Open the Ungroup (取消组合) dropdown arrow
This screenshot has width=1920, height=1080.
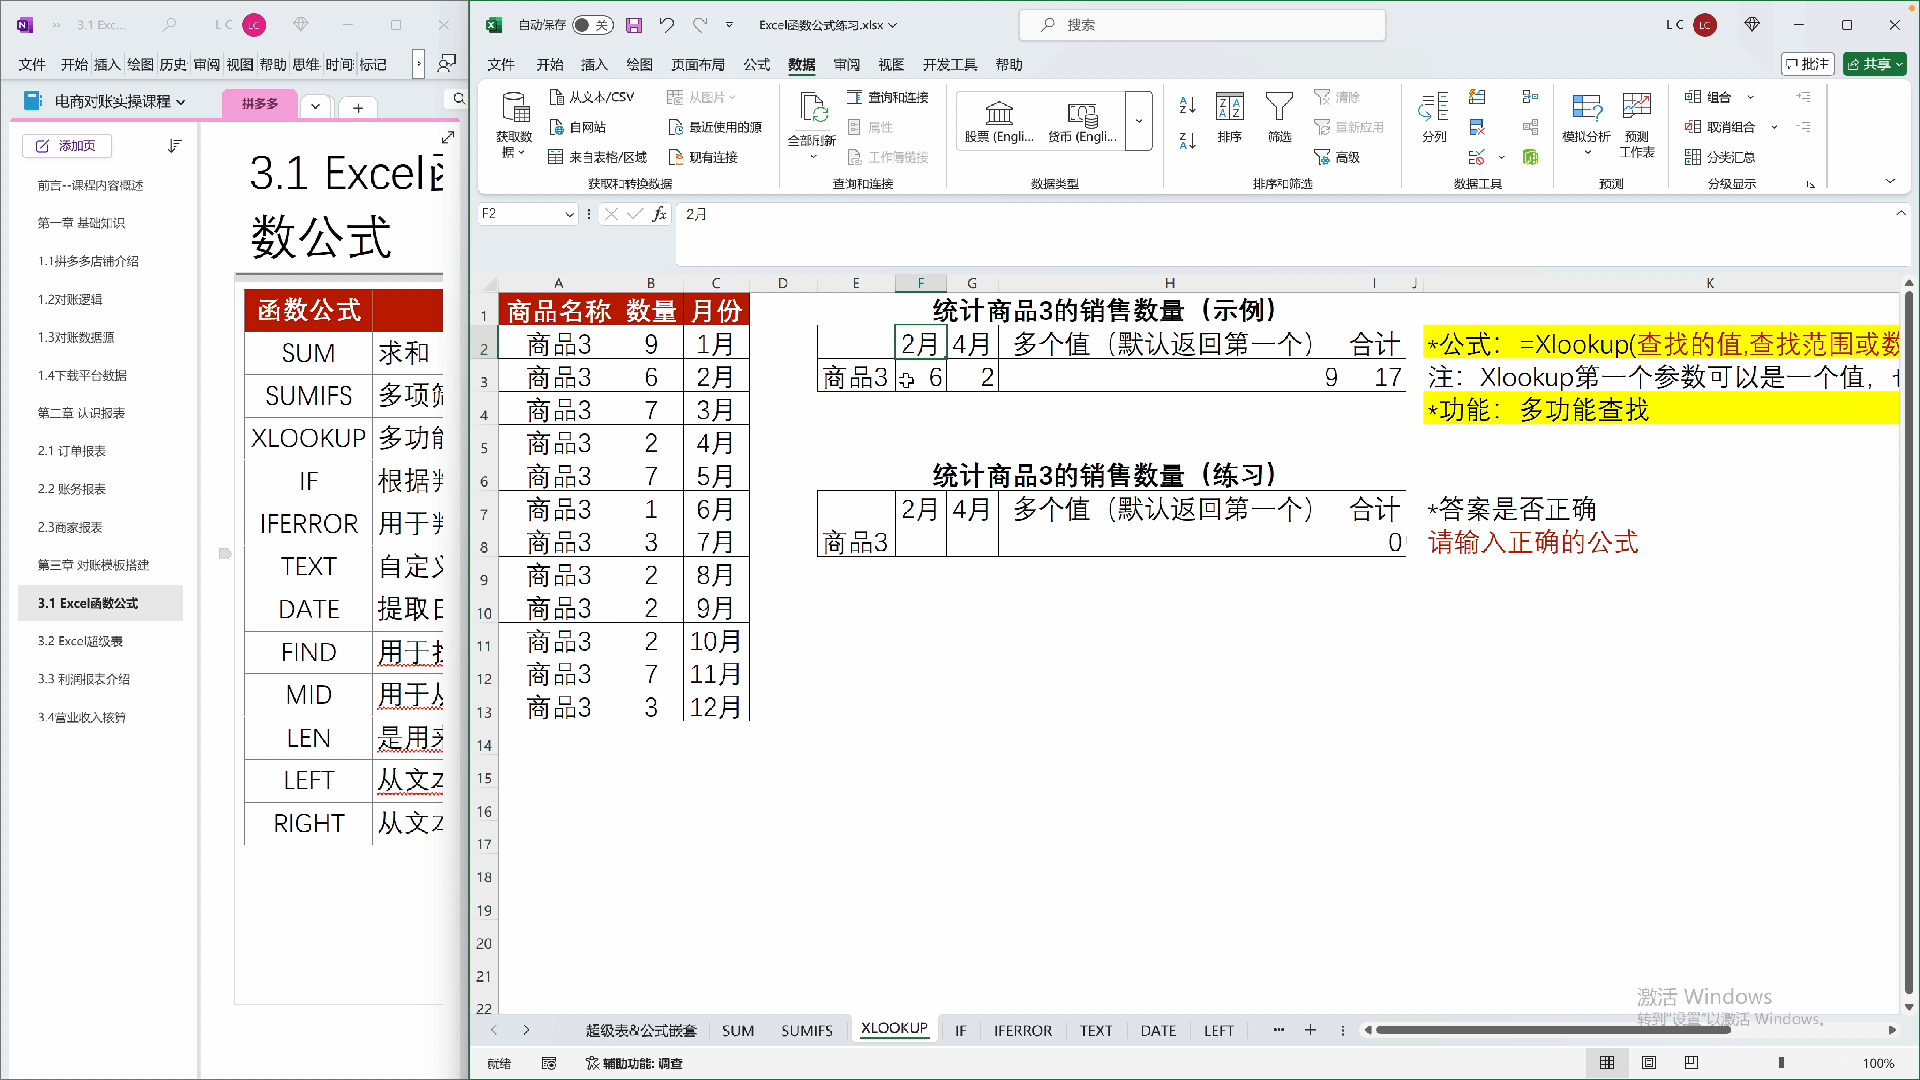click(1774, 127)
